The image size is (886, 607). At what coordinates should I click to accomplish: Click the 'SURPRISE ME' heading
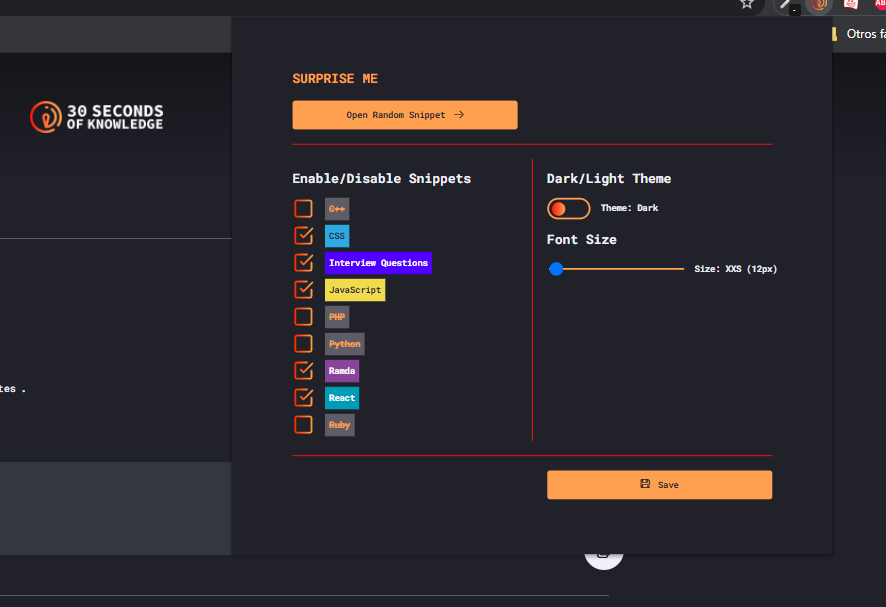pos(335,79)
